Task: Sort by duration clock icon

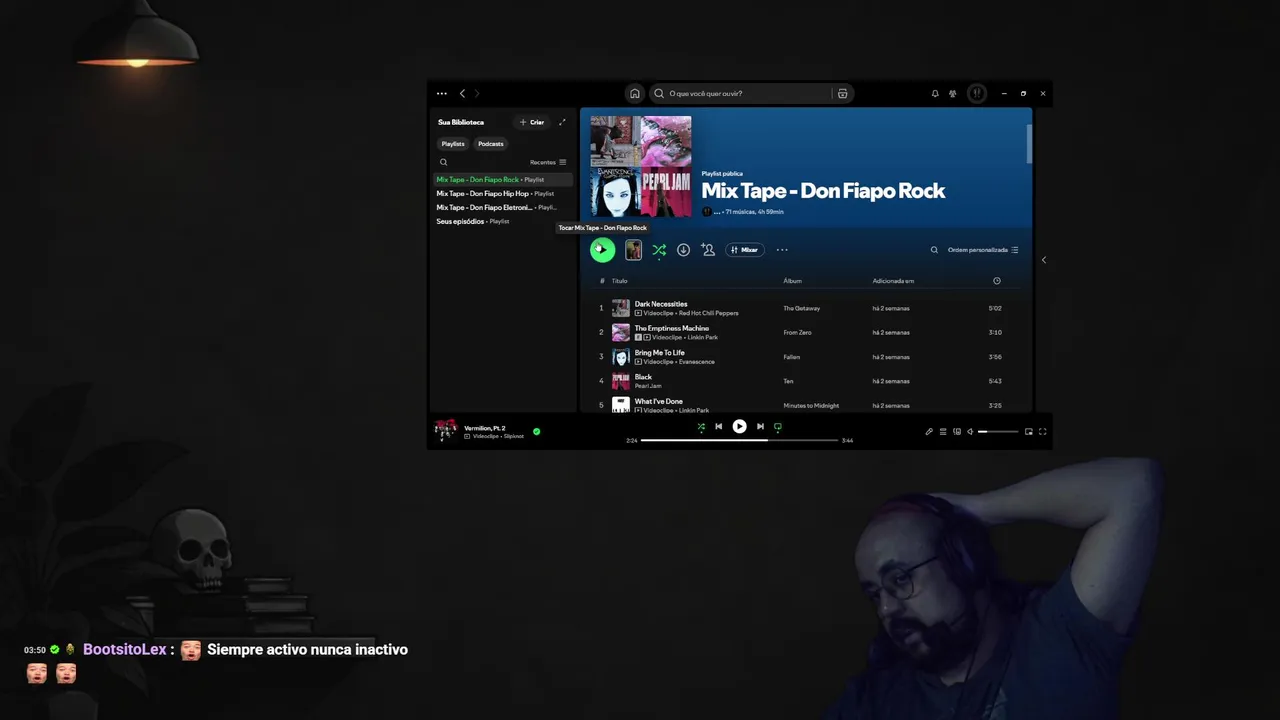Action: pyautogui.click(x=996, y=281)
